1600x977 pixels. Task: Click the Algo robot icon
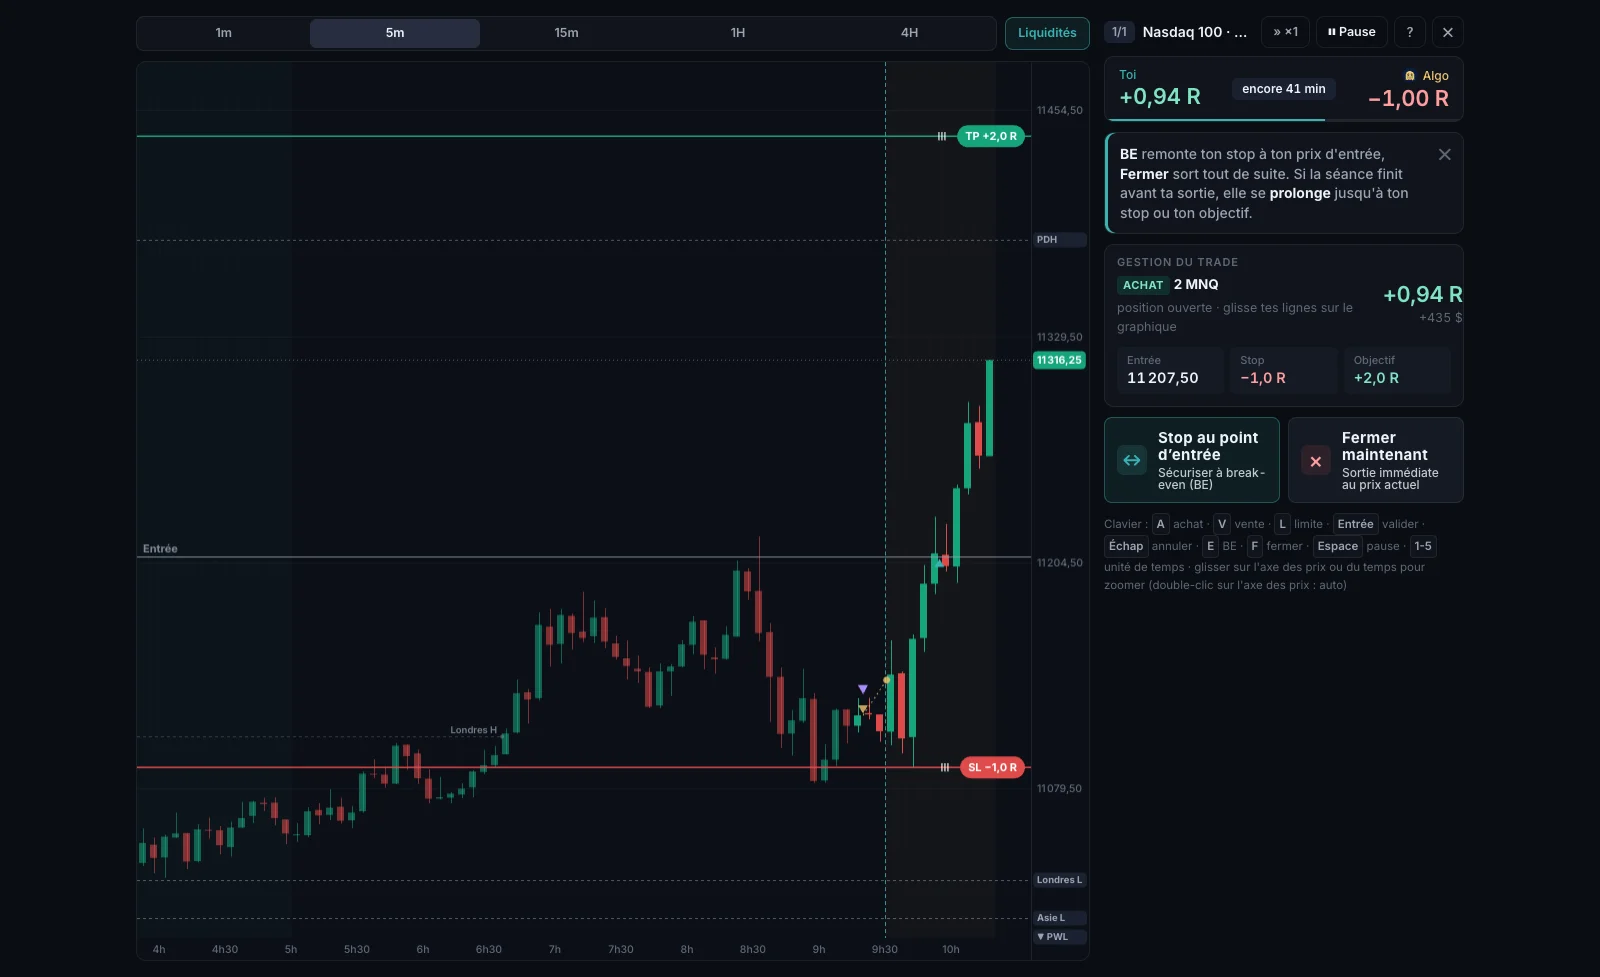pyautogui.click(x=1410, y=76)
